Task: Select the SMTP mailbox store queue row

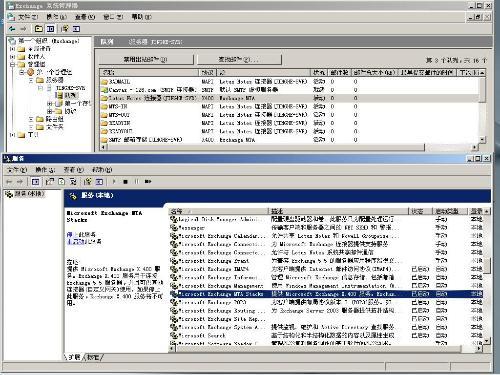Action: pyautogui.click(x=289, y=140)
